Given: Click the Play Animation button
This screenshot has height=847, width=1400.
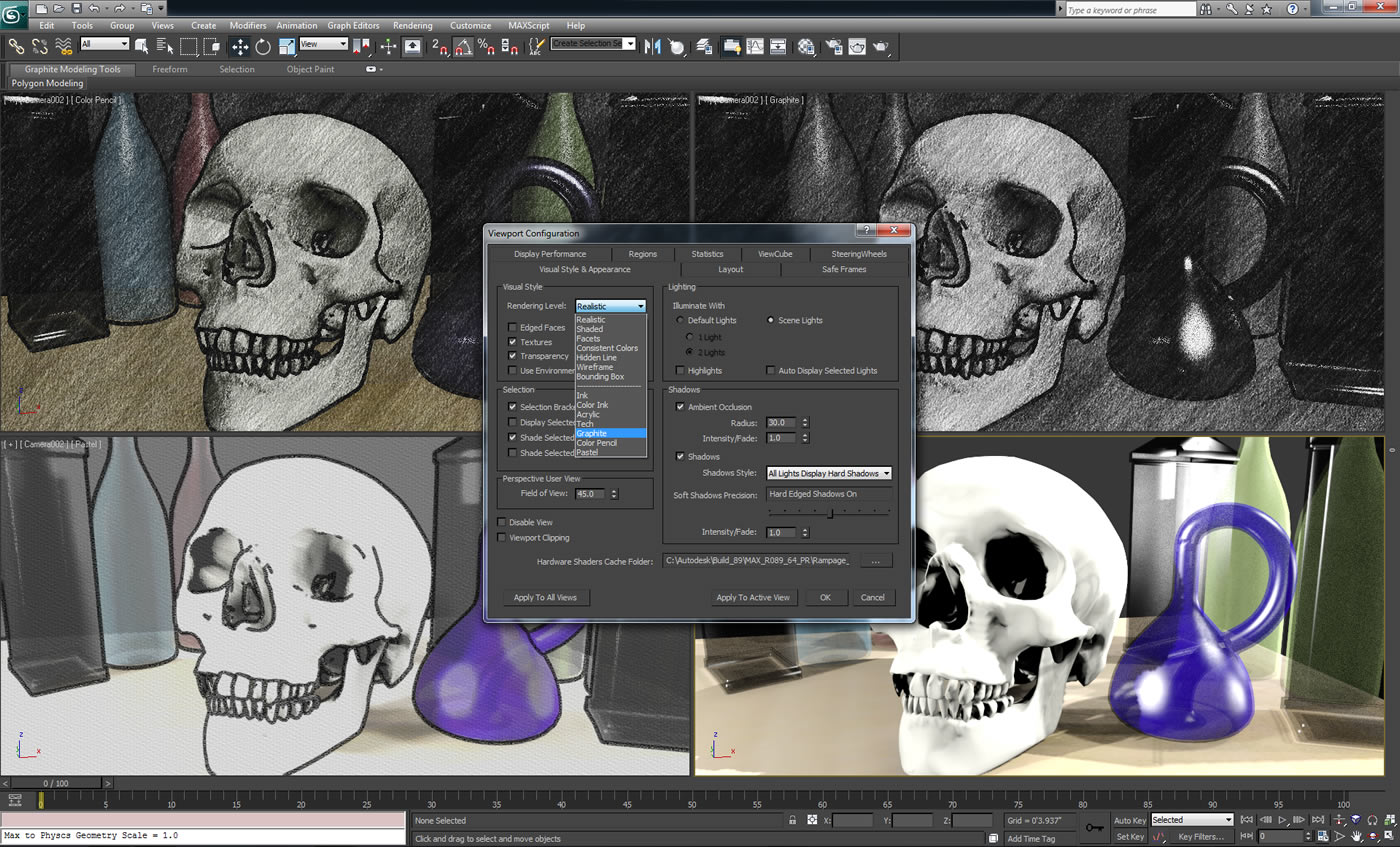Looking at the screenshot, I should pyautogui.click(x=1283, y=818).
